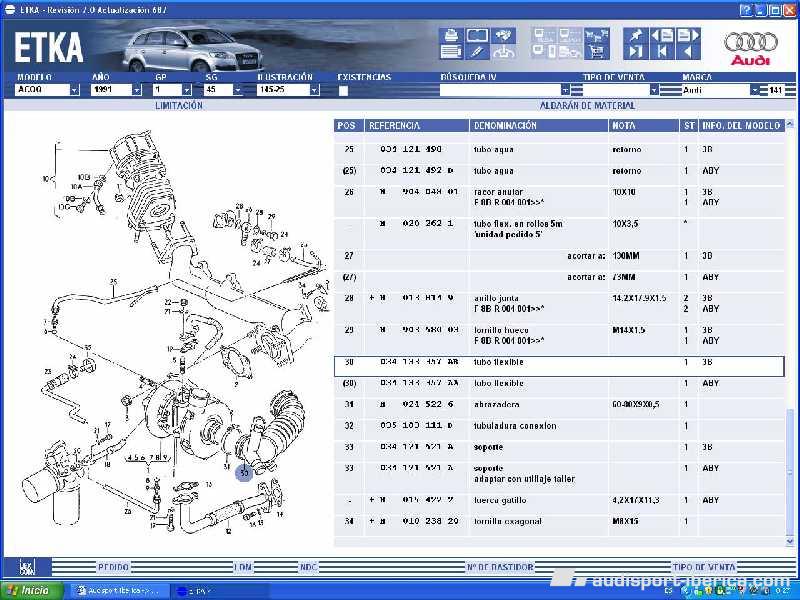Select the position 30 tubo flexible 3B row
Image resolution: width=800 pixels, height=600 pixels.
coord(559,366)
